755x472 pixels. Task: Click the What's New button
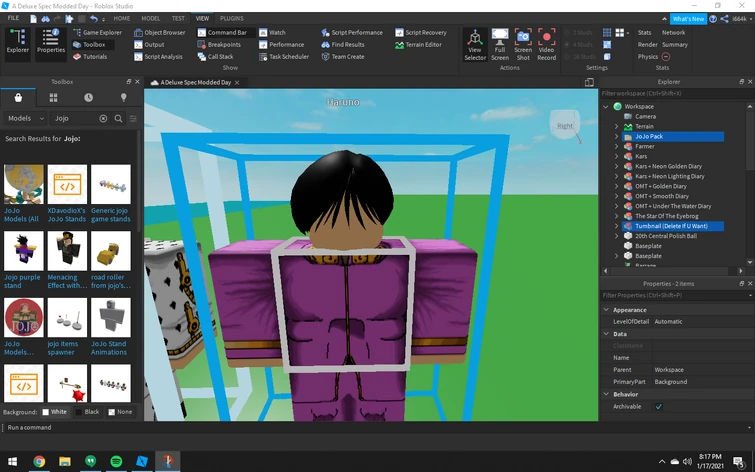[688, 18]
